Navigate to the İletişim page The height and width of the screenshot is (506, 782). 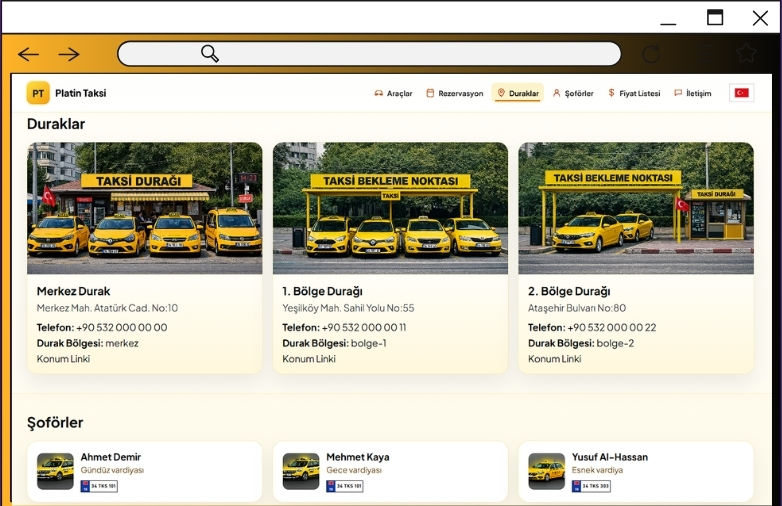pyautogui.click(x=693, y=93)
